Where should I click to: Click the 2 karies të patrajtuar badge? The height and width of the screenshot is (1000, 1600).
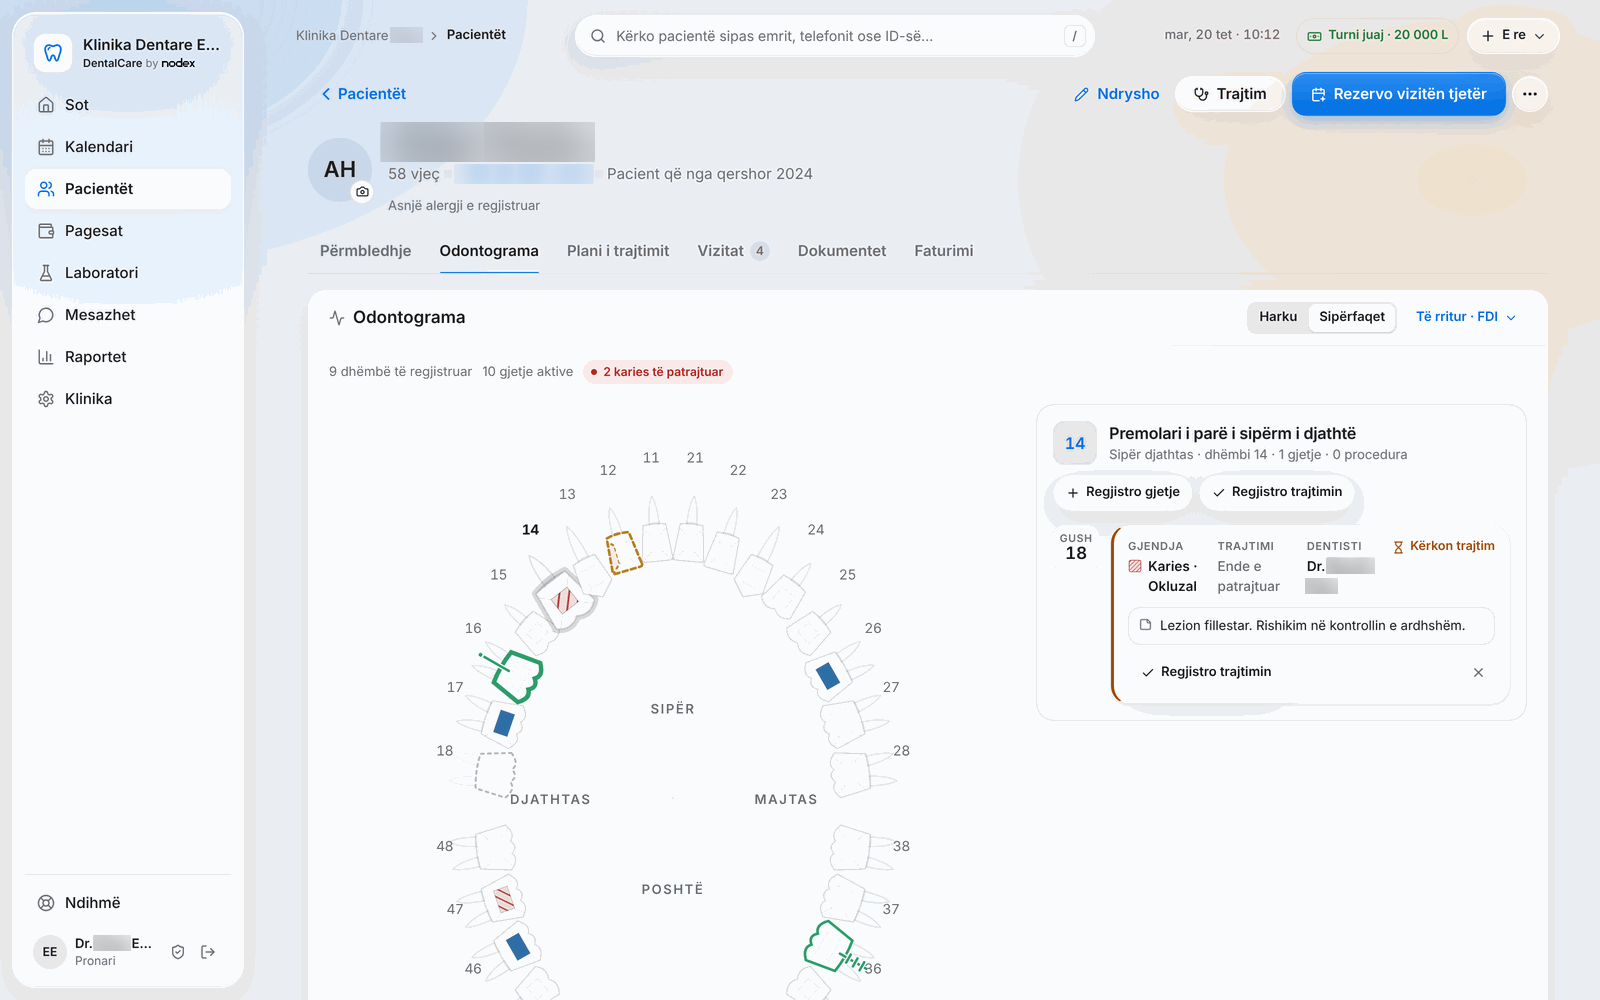[x=658, y=372]
